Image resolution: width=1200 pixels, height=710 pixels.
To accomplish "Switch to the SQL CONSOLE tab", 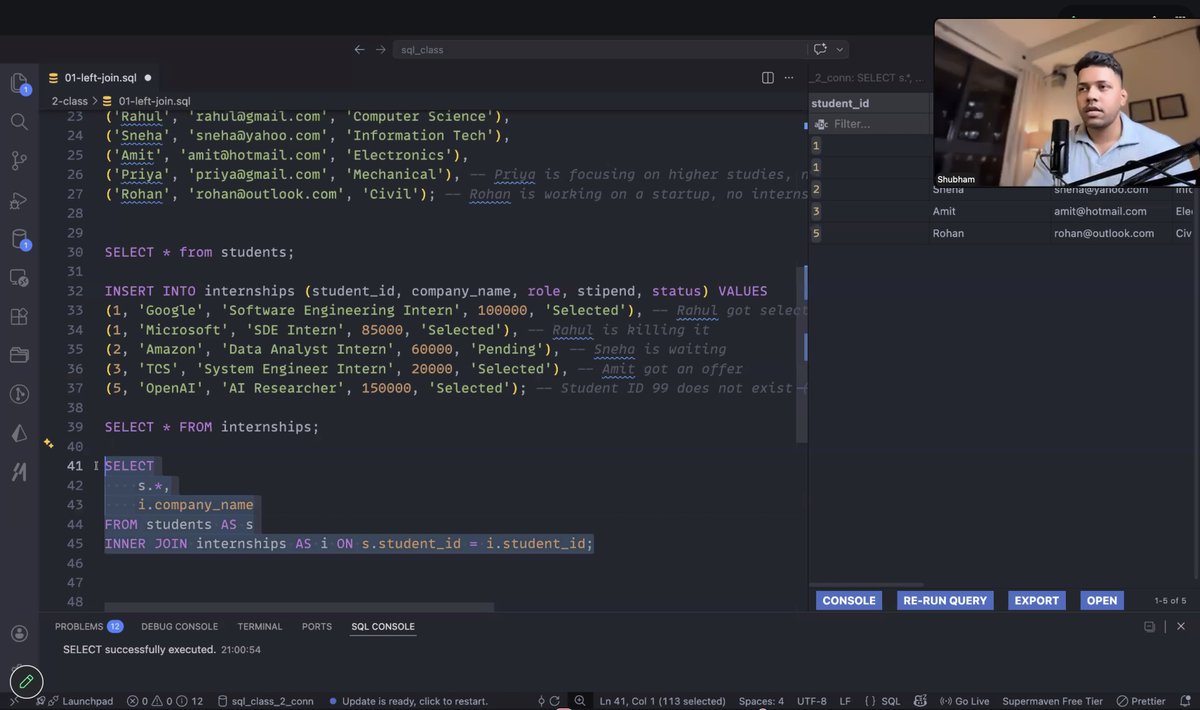I will click(383, 627).
